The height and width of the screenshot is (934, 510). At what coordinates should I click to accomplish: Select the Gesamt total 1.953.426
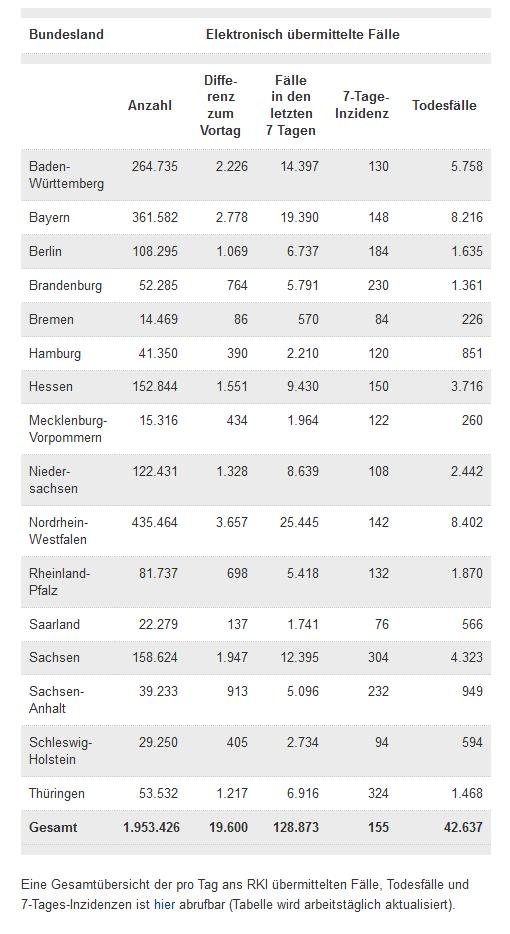click(x=151, y=827)
